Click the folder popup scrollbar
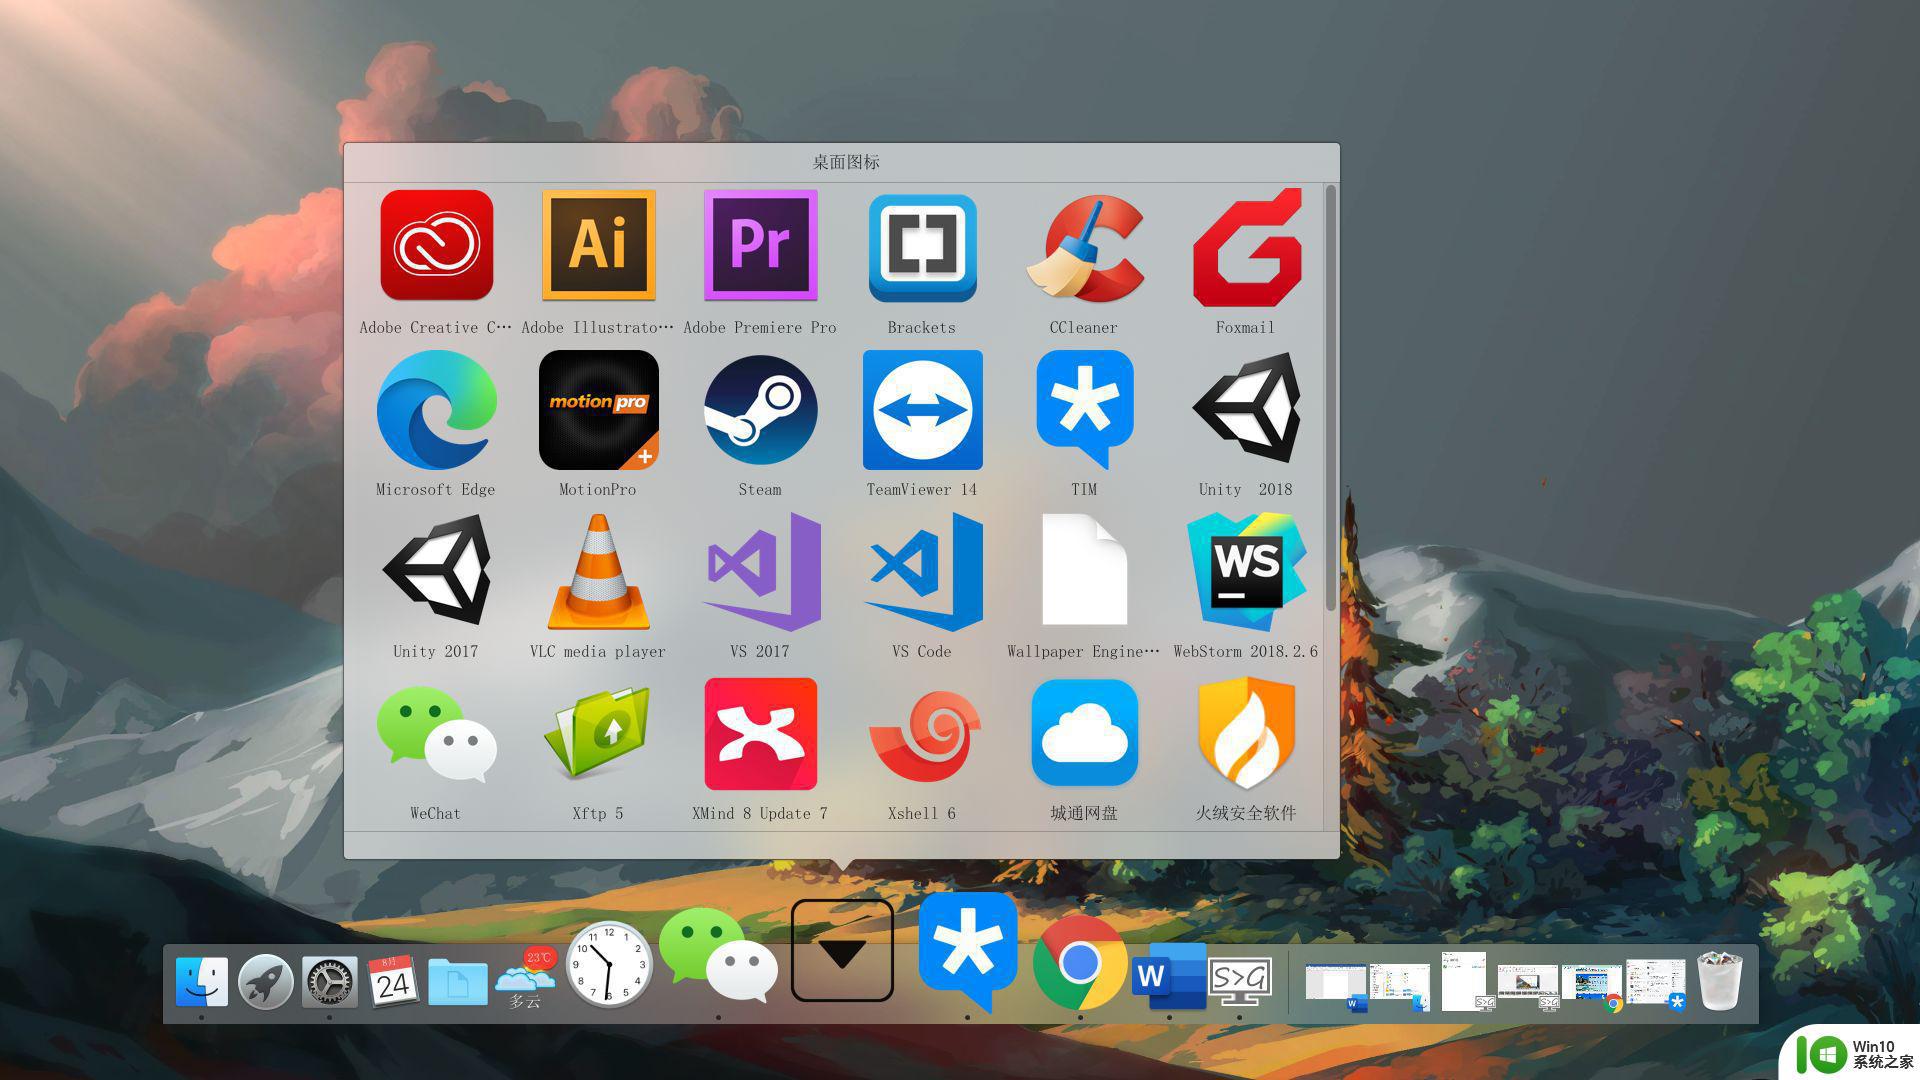The image size is (1920, 1080). pyautogui.click(x=1330, y=398)
